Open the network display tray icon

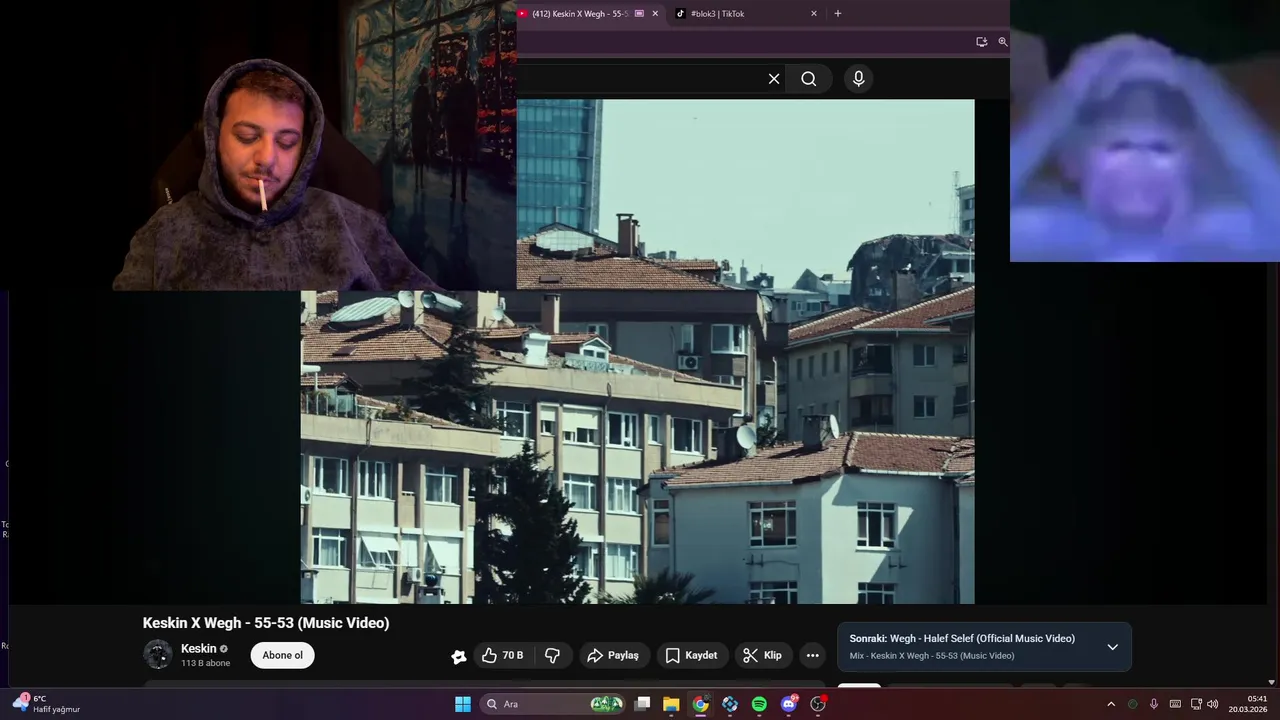tap(1196, 704)
